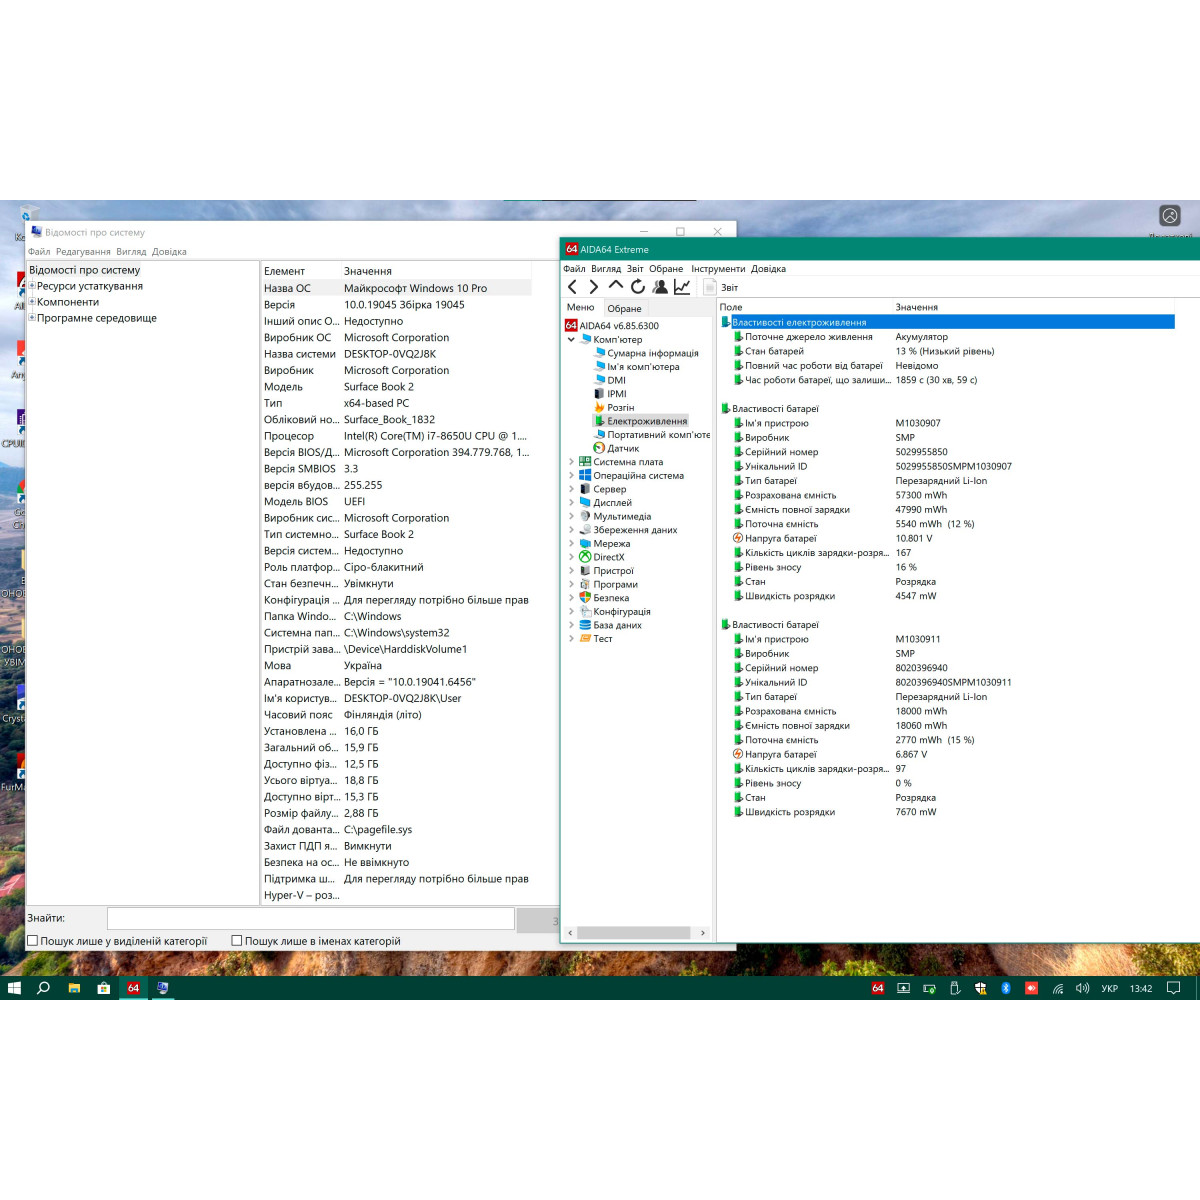Viewport: 1200px width, 1200px height.
Task: Open AIDA64 Вигляд menu
Action: point(606,269)
